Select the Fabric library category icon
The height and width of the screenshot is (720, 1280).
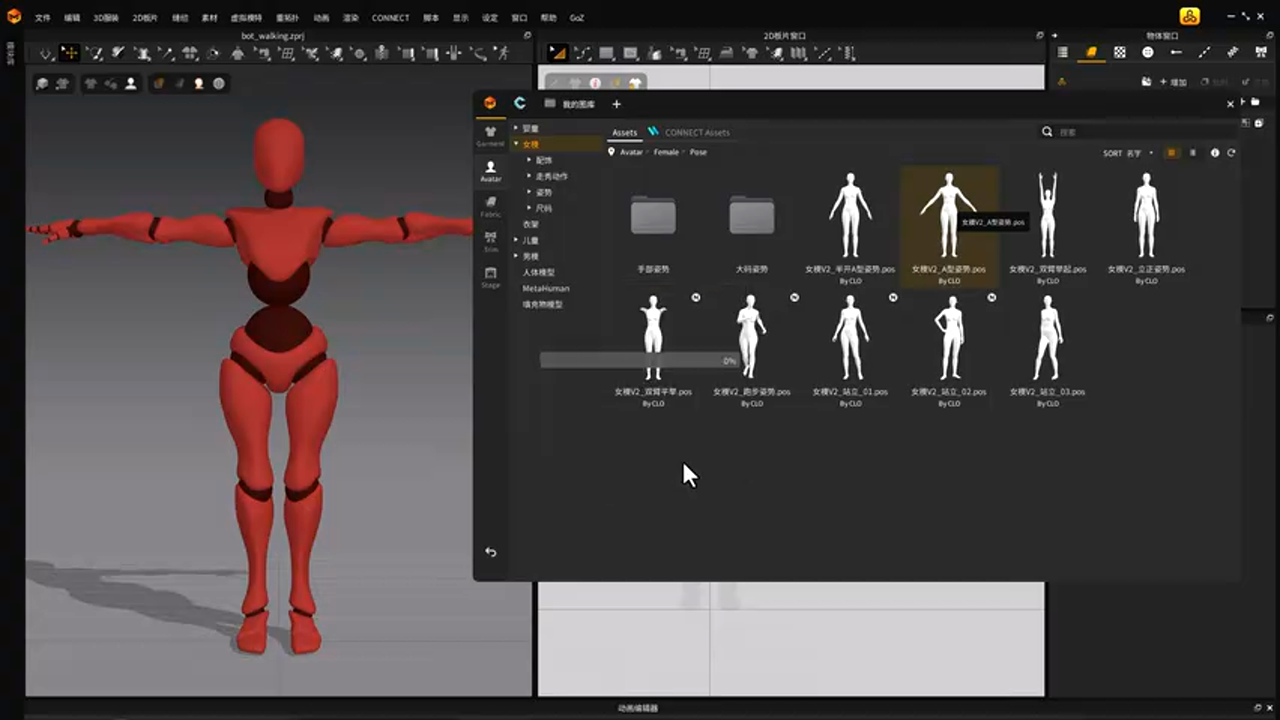click(490, 205)
